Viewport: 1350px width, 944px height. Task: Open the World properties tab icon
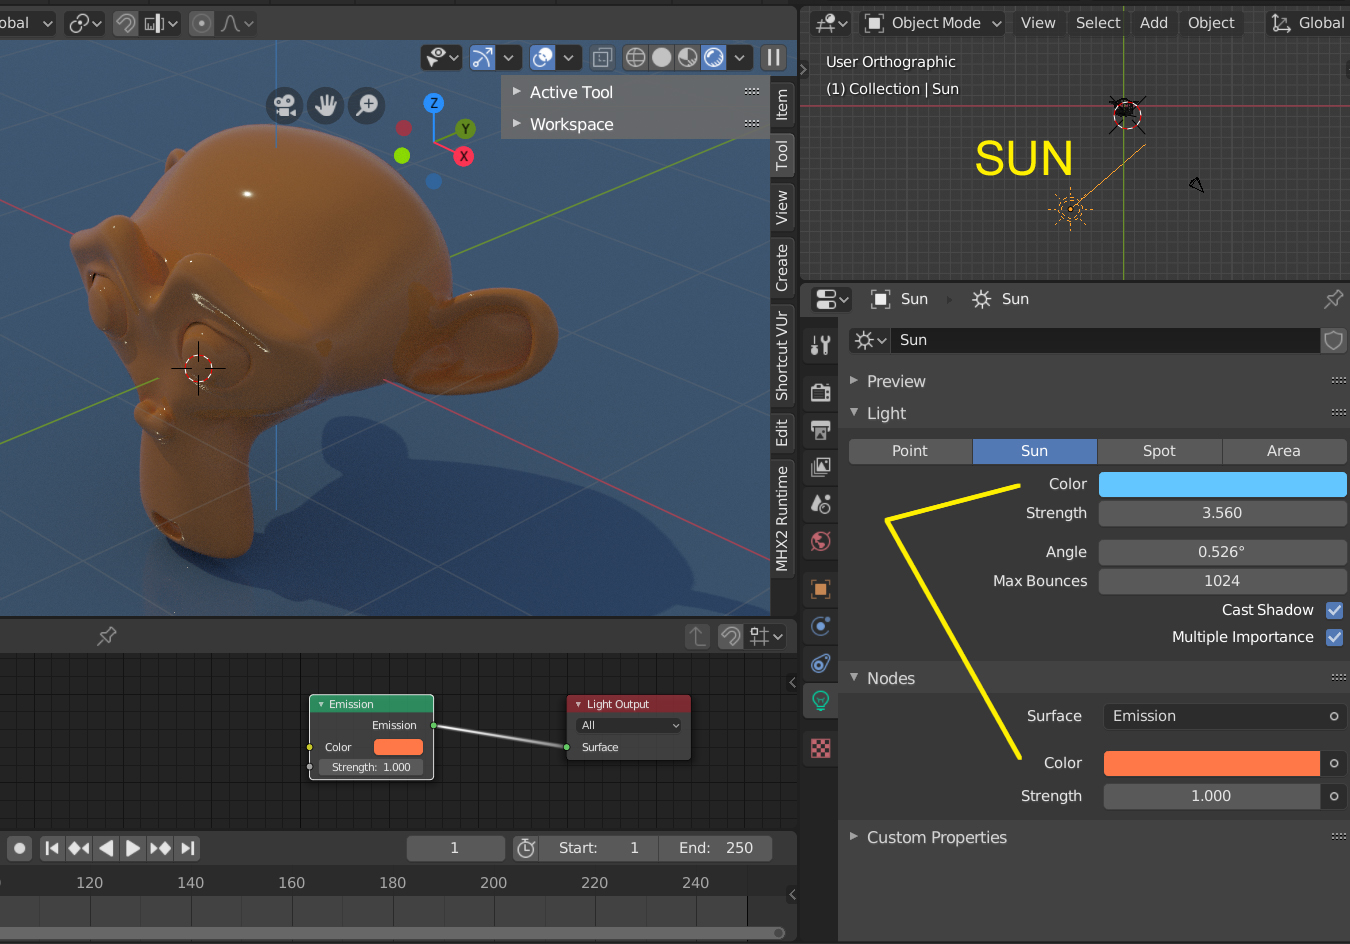[x=821, y=541]
